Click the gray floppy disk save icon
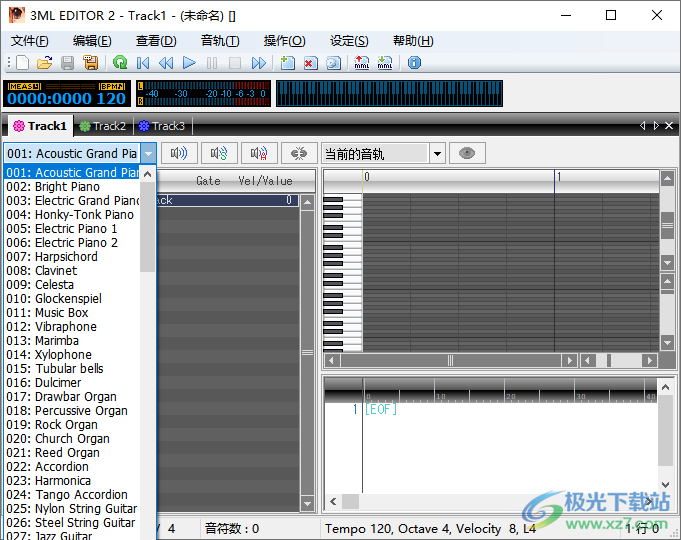The height and width of the screenshot is (540, 681). click(x=67, y=63)
